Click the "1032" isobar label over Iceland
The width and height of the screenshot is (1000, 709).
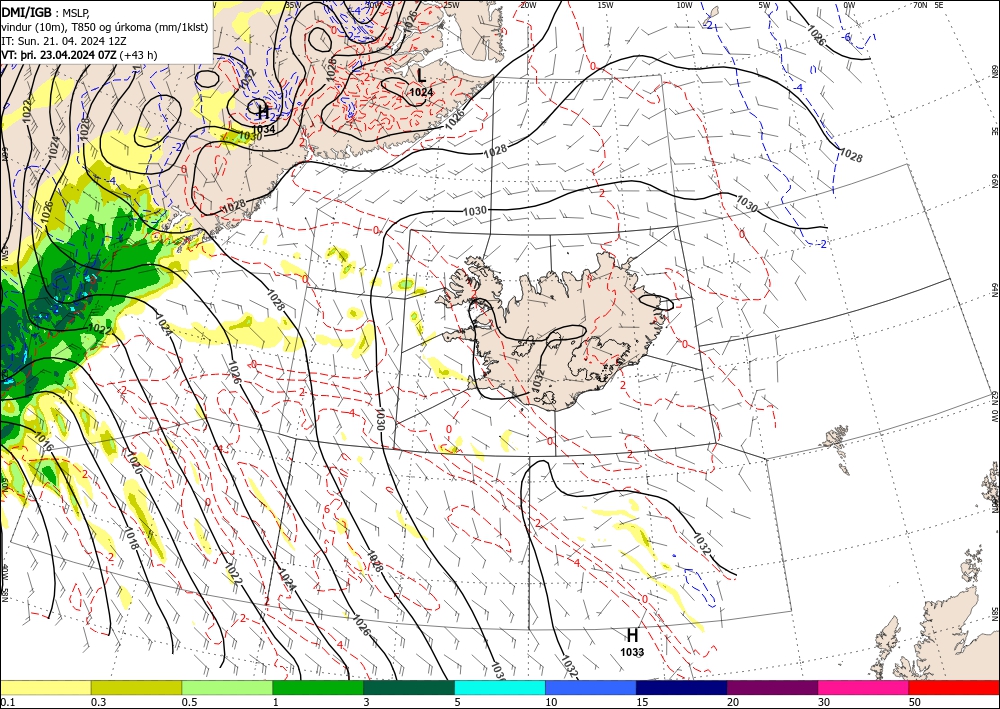538,380
